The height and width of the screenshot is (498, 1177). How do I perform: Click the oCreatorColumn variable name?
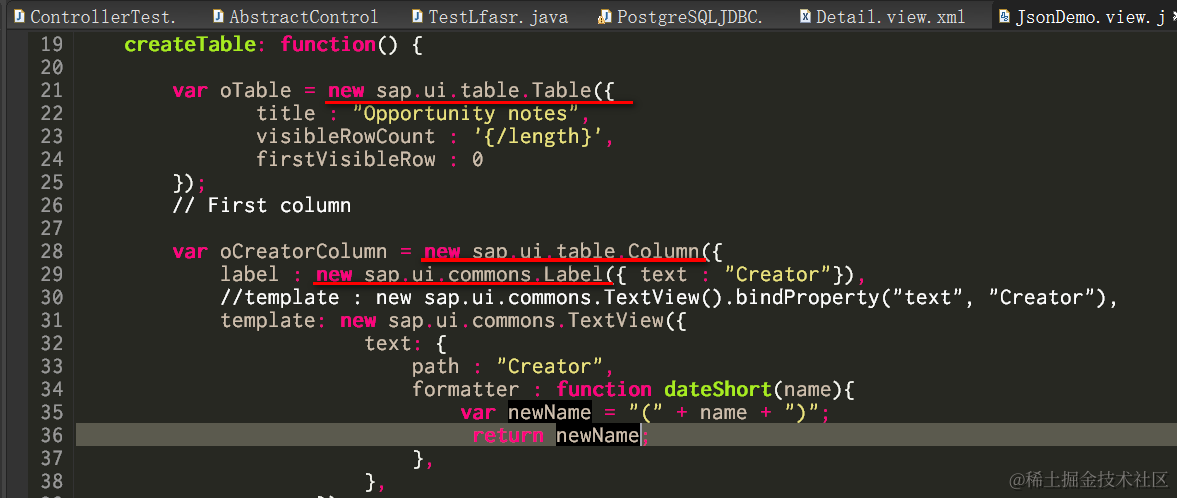pyautogui.click(x=303, y=252)
